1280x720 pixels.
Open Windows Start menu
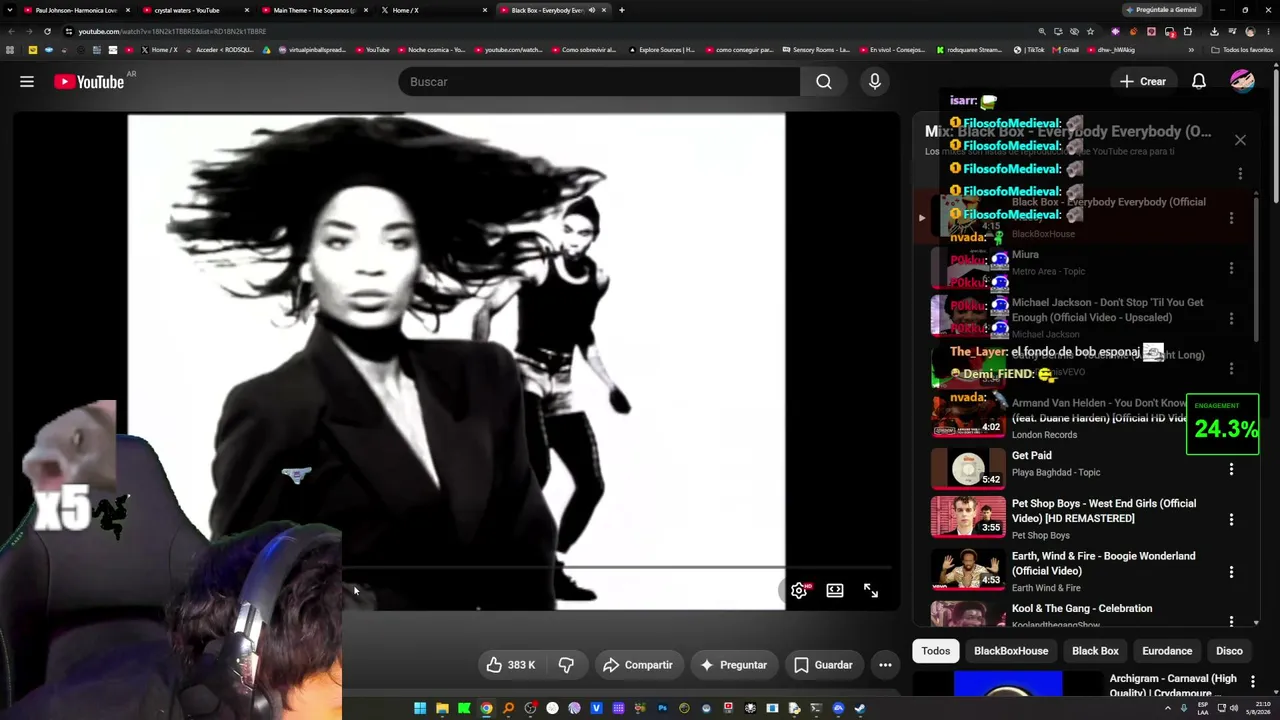point(420,709)
